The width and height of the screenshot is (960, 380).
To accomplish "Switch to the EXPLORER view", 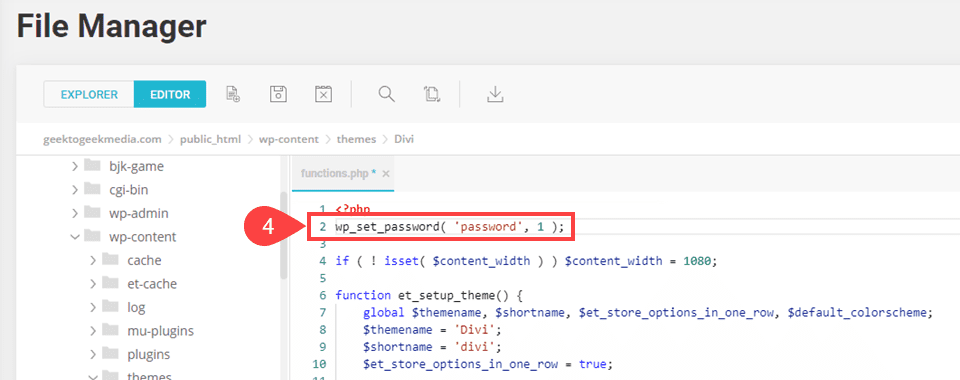I will [x=89, y=95].
